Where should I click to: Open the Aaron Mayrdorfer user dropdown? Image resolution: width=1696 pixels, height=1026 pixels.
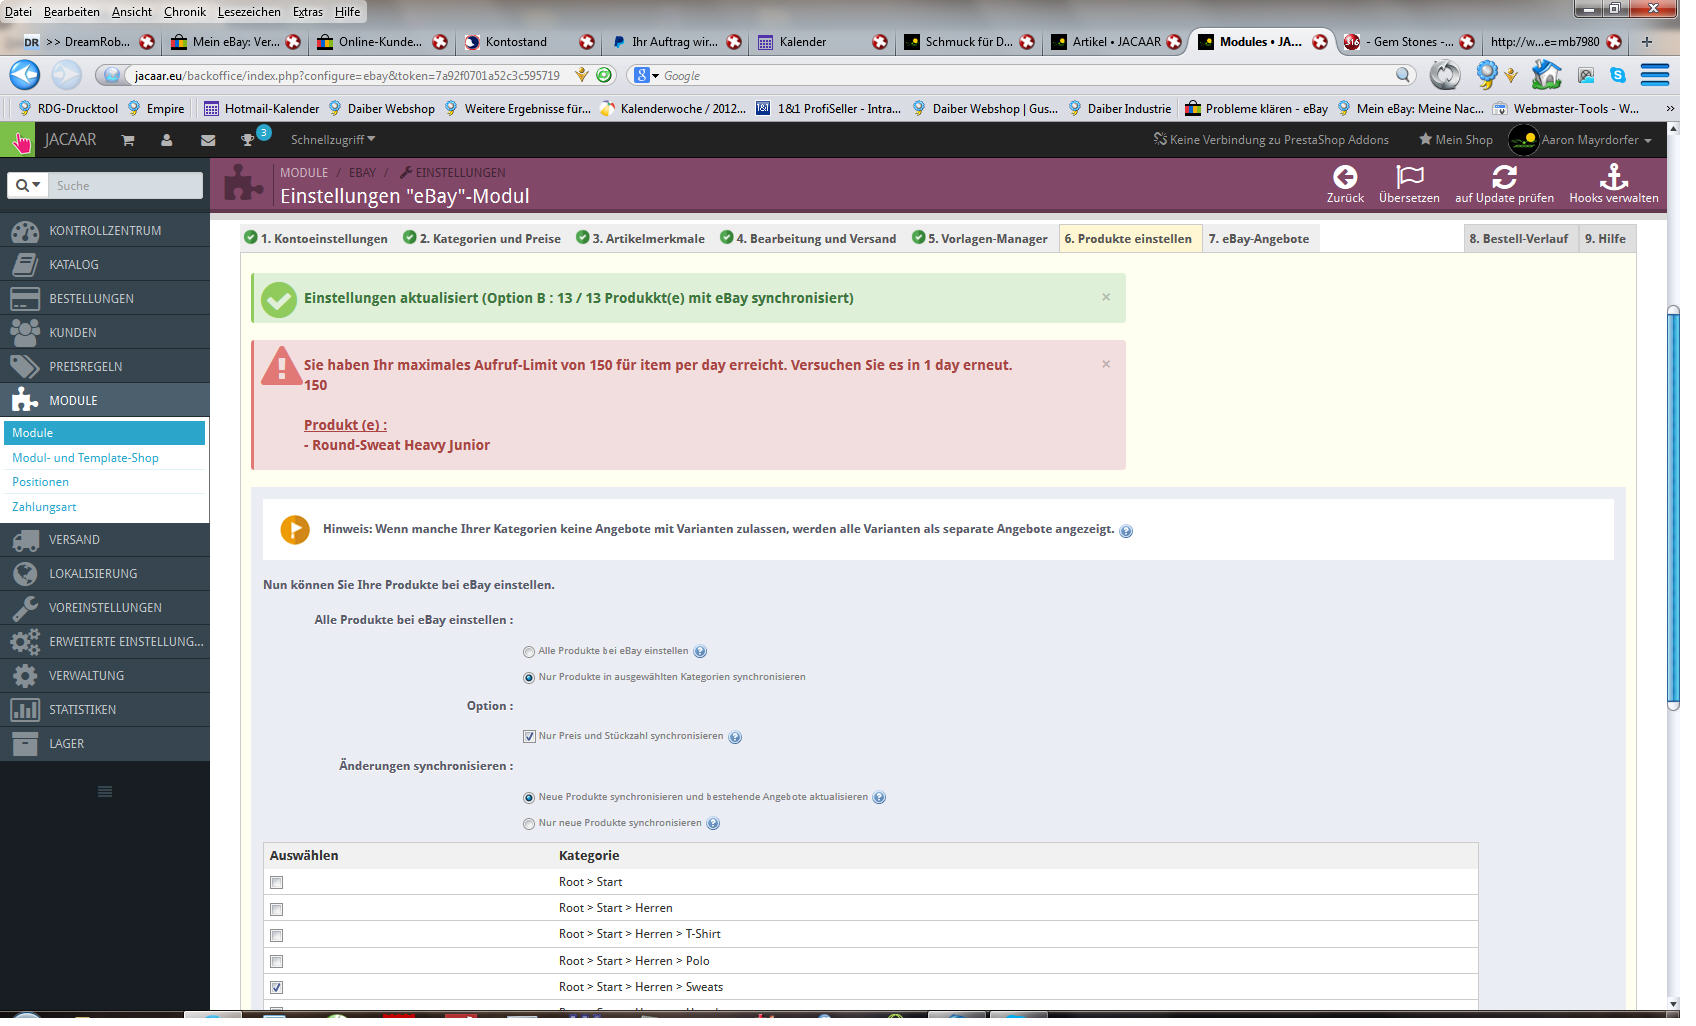[x=1580, y=140]
